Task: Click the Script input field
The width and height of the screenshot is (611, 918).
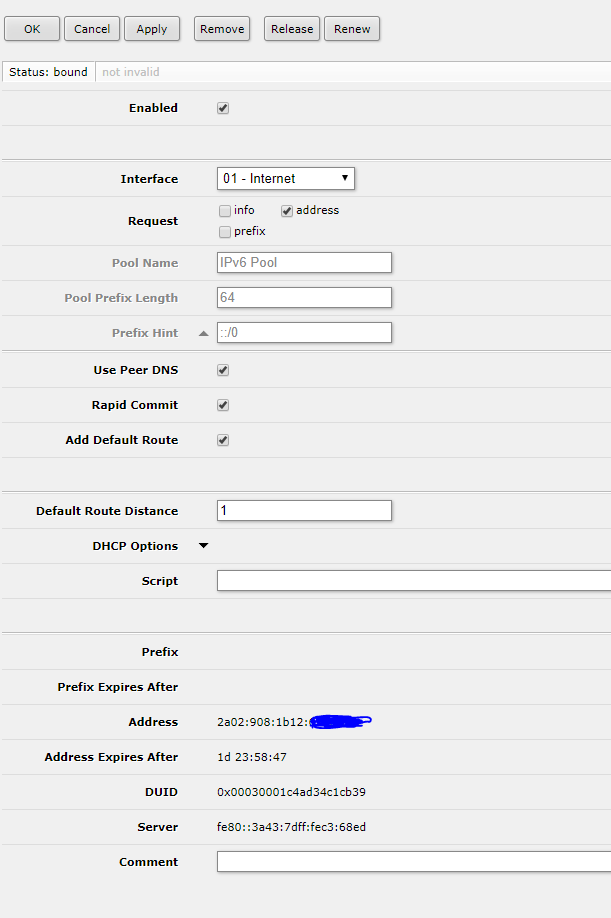Action: pos(414,581)
